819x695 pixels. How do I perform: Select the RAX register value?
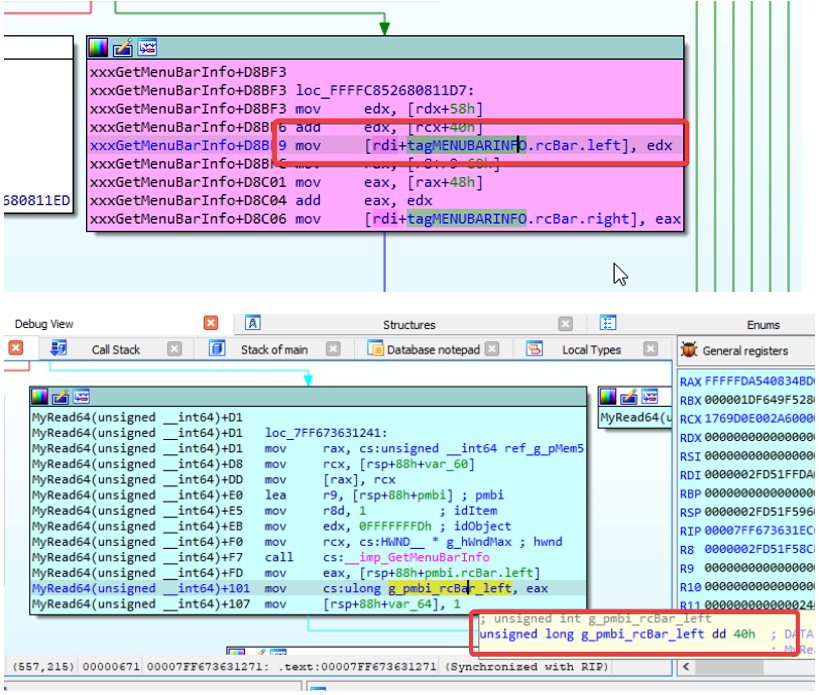759,381
